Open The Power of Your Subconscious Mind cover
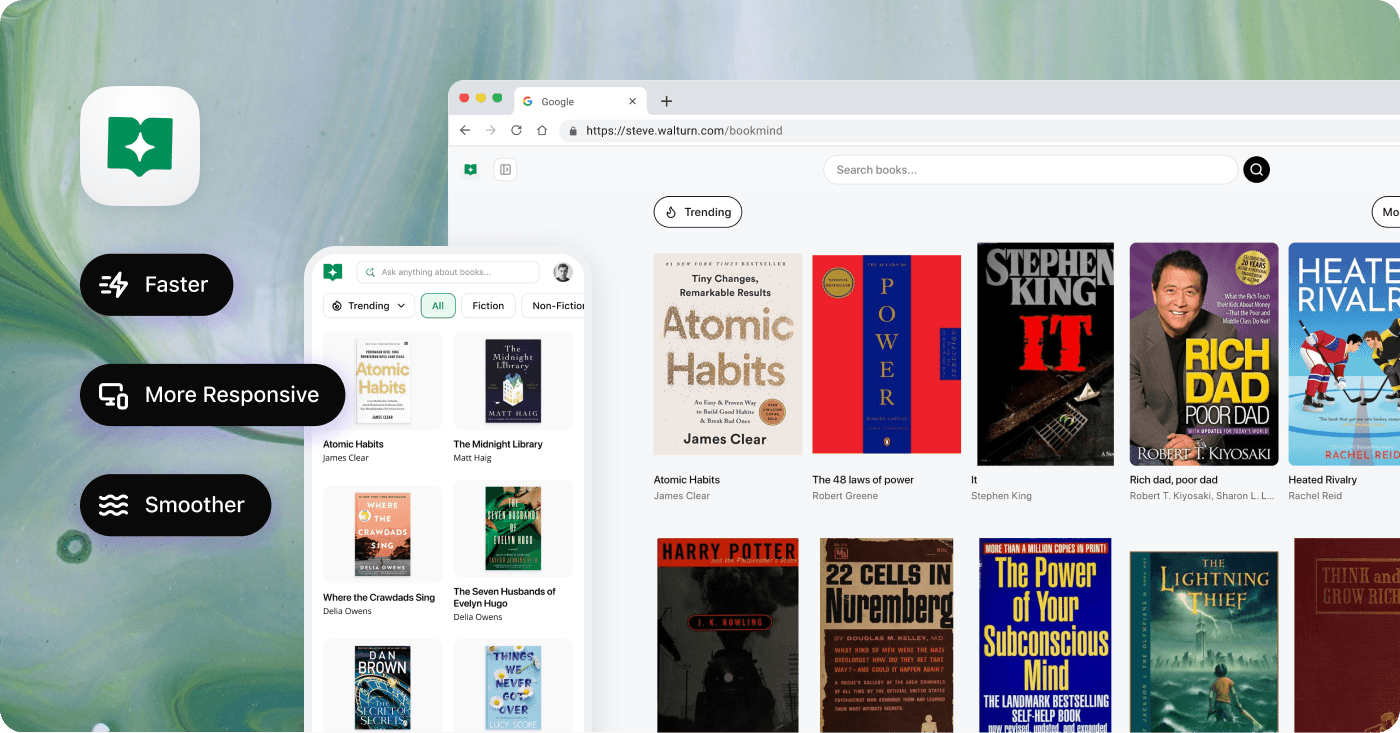Screen dimensions: 1400x733 click(x=1045, y=635)
